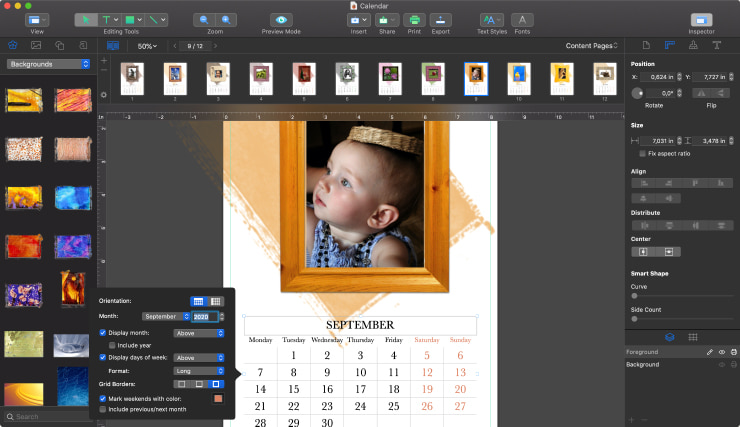740x427 pixels.
Task: Click the Export toolbar icon
Action: [440, 20]
